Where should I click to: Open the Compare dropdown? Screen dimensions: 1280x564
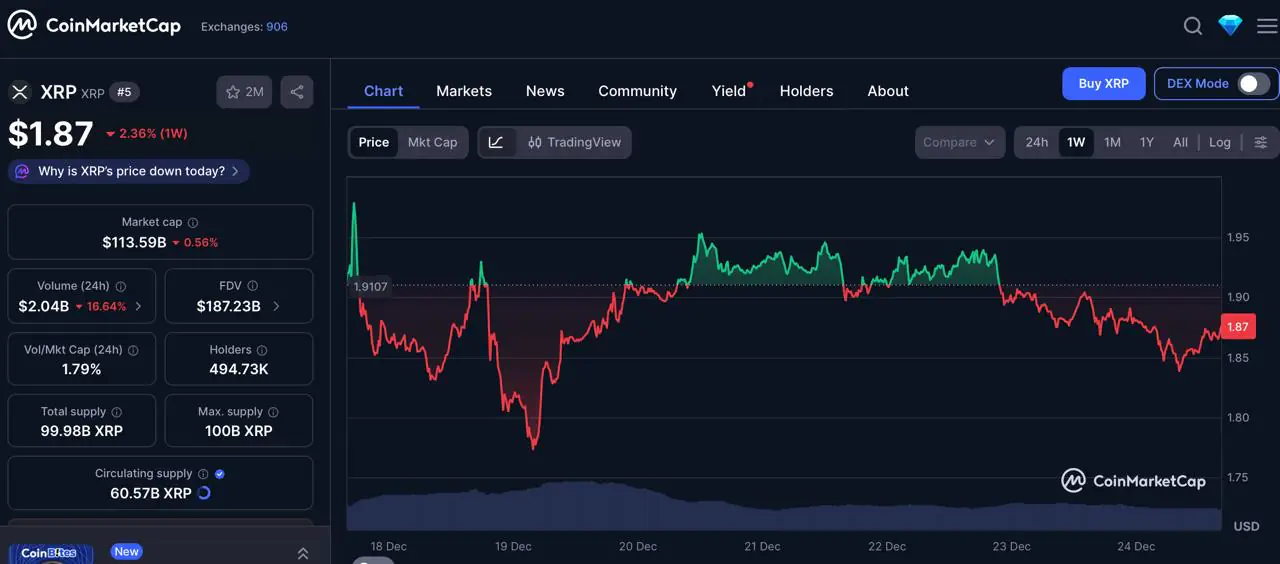[959, 142]
